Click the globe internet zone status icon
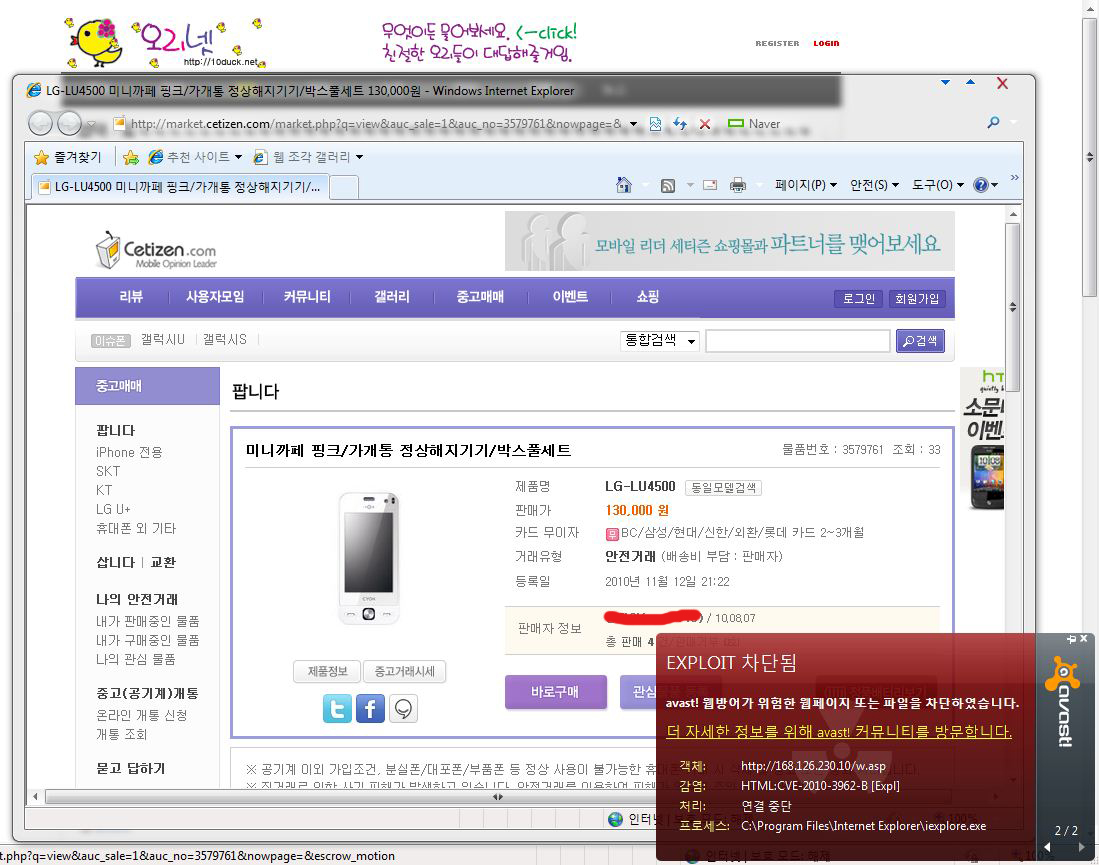This screenshot has height=865, width=1099. (x=615, y=819)
